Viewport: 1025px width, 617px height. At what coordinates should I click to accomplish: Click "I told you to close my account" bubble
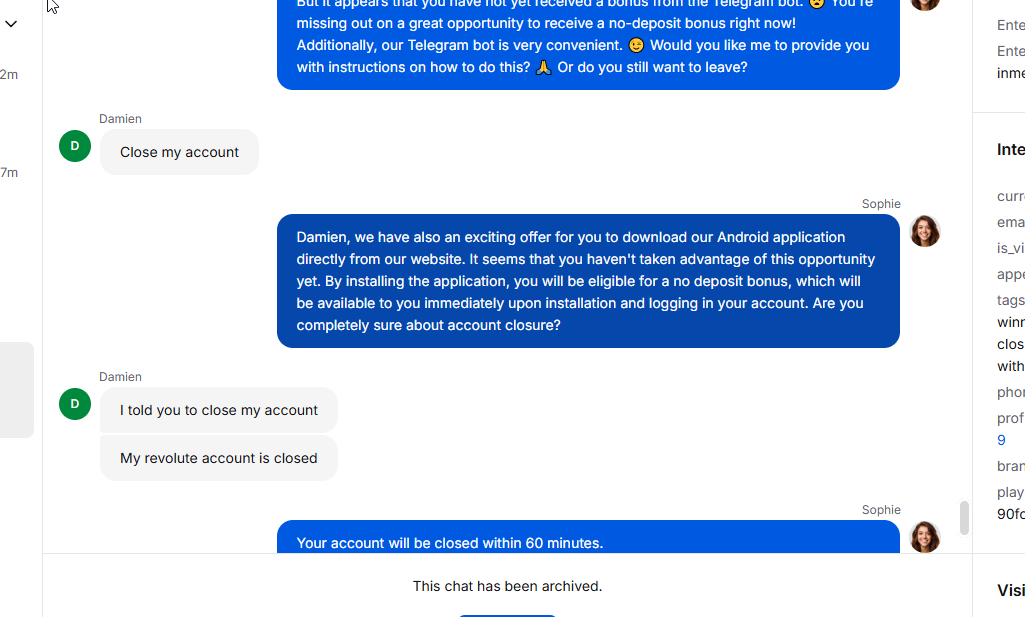[218, 410]
